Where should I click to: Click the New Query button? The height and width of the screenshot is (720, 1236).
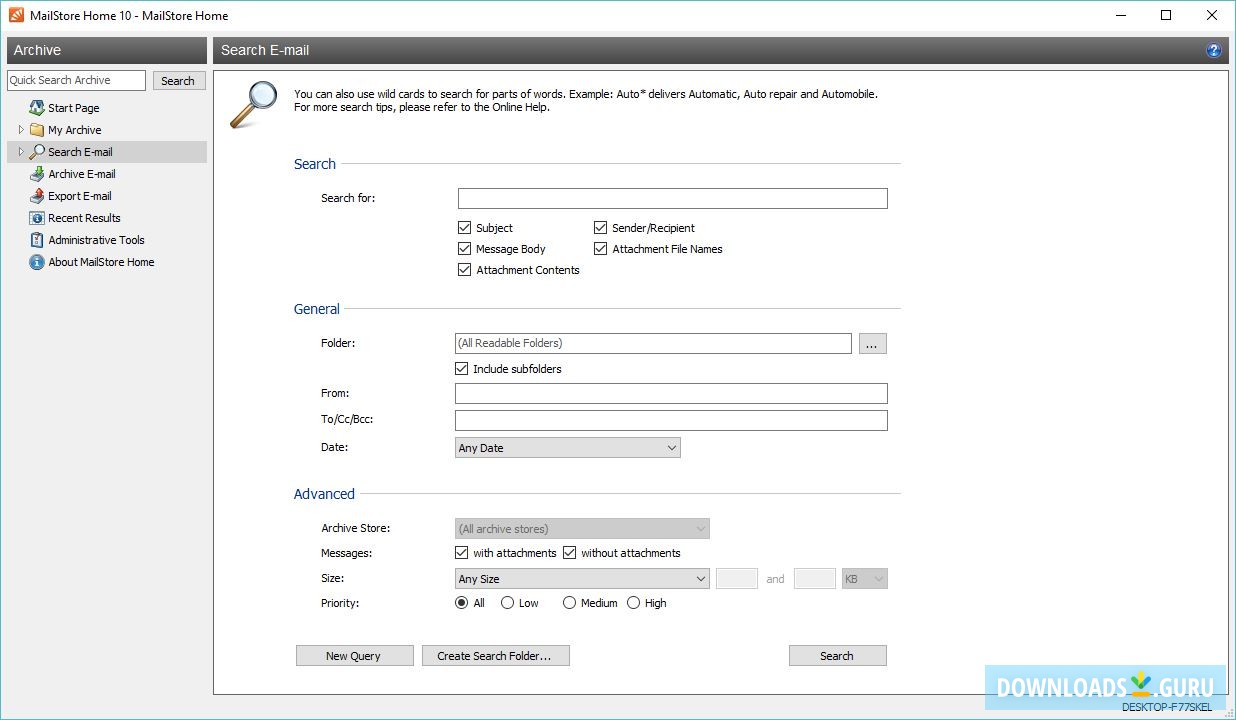click(353, 656)
